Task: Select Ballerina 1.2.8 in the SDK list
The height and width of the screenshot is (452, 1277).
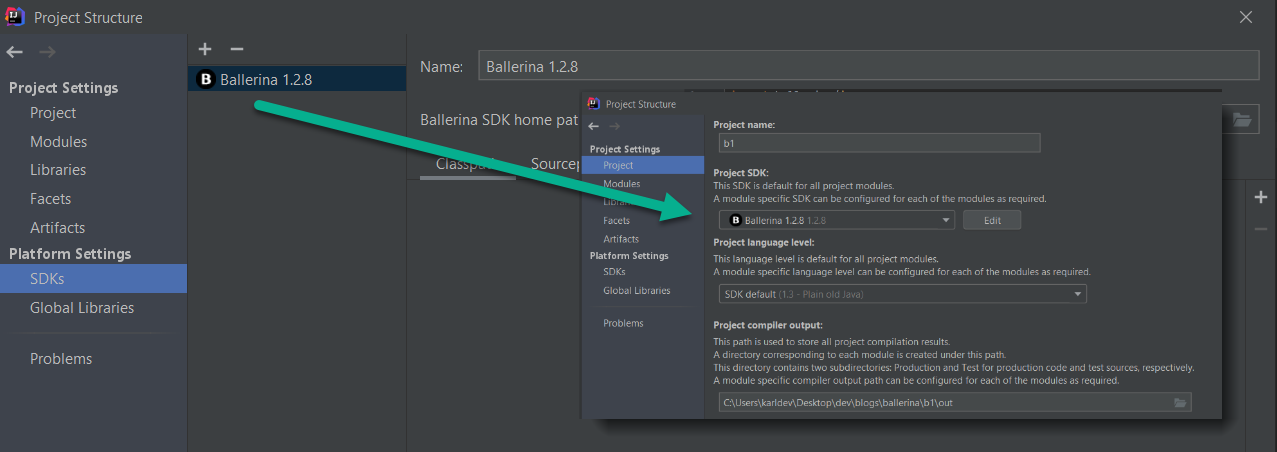Action: click(x=297, y=80)
